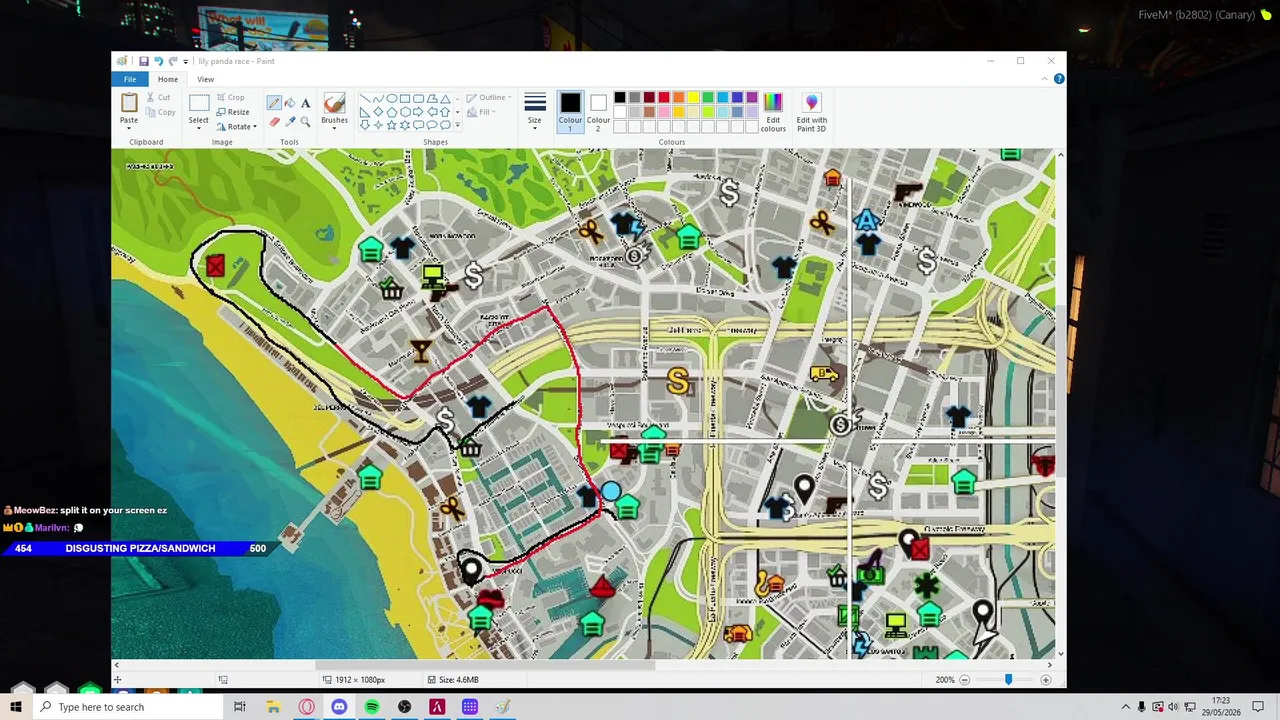Viewport: 1280px width, 720px height.
Task: Open Edit with Paint 3D
Action: (811, 111)
